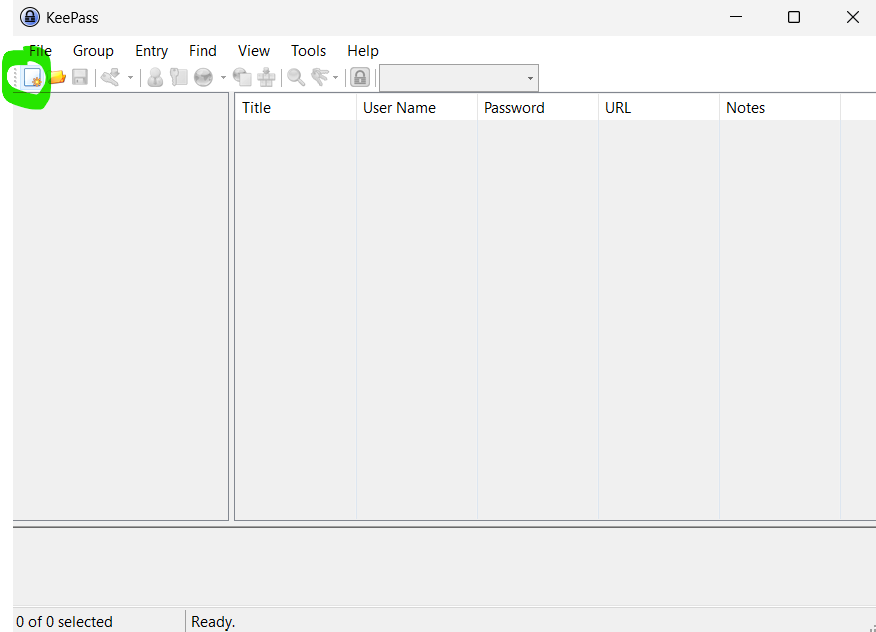Click the User Name column header
Screen dimensions: 876x632
tap(416, 108)
